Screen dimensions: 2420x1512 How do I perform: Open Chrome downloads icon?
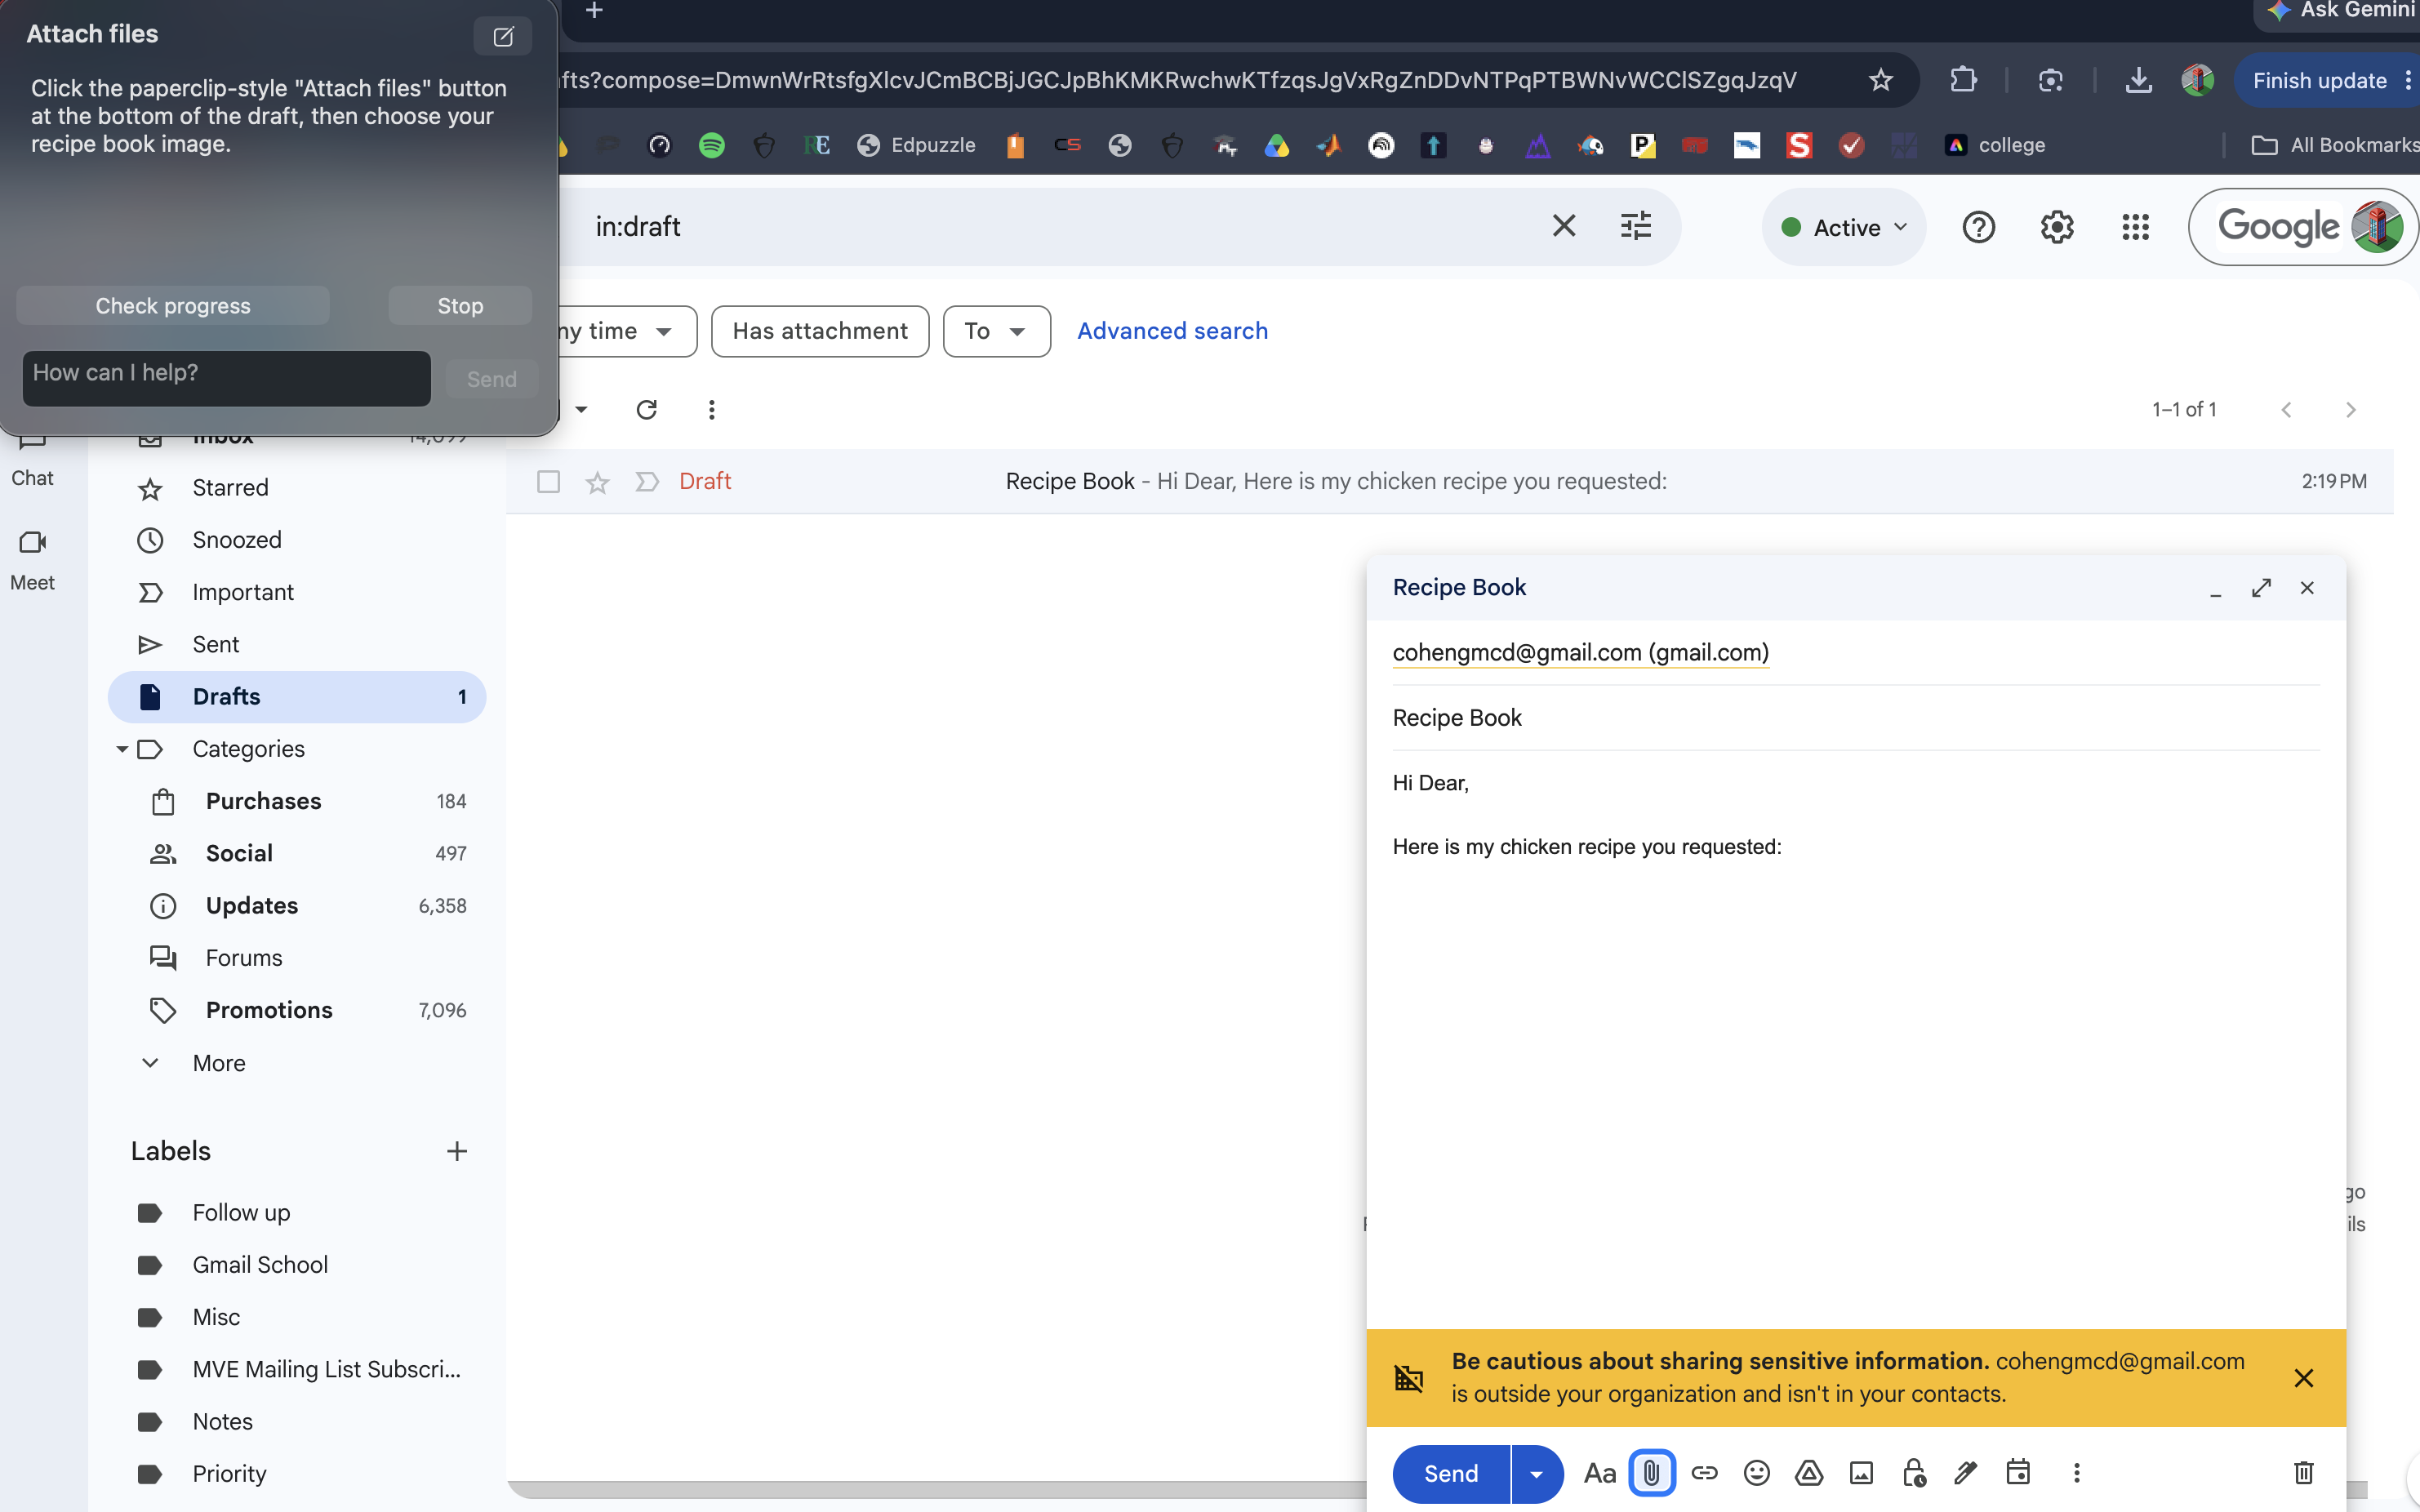2138,80
